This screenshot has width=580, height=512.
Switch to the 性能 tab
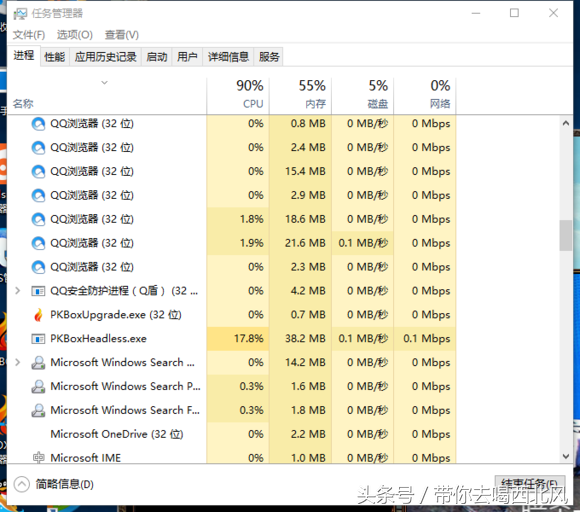coord(55,57)
